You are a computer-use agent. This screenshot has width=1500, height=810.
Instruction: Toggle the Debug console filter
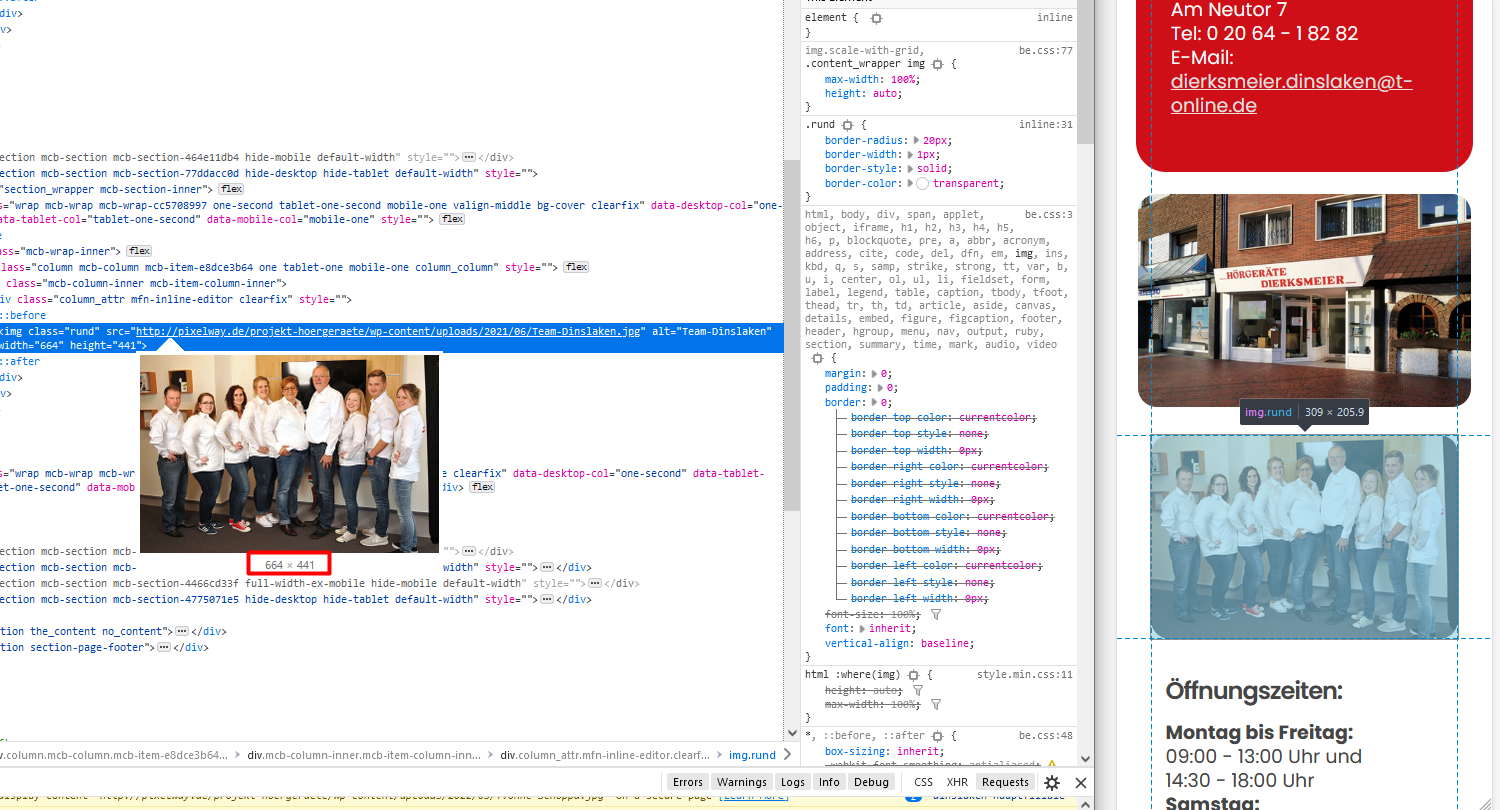point(871,782)
